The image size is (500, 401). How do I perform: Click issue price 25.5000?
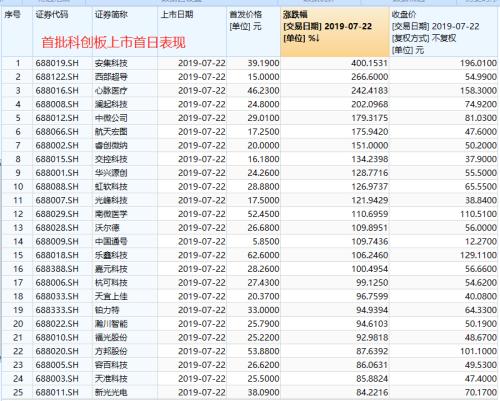pos(263,379)
